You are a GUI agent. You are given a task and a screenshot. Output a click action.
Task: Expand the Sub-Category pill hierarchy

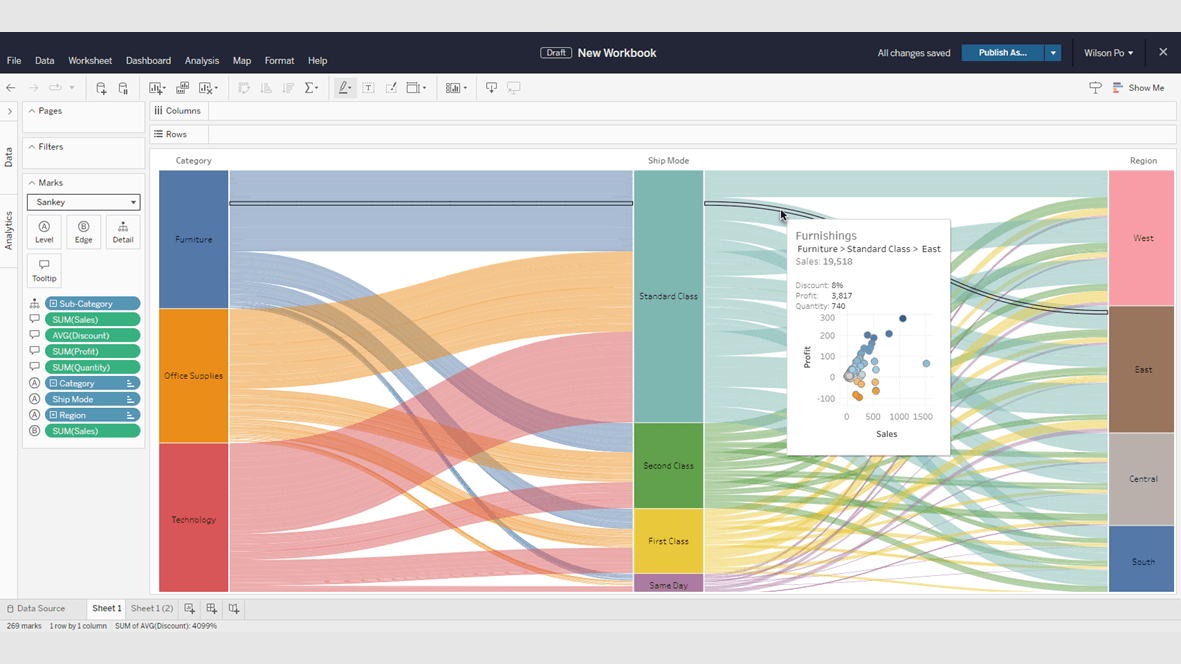tap(53, 304)
